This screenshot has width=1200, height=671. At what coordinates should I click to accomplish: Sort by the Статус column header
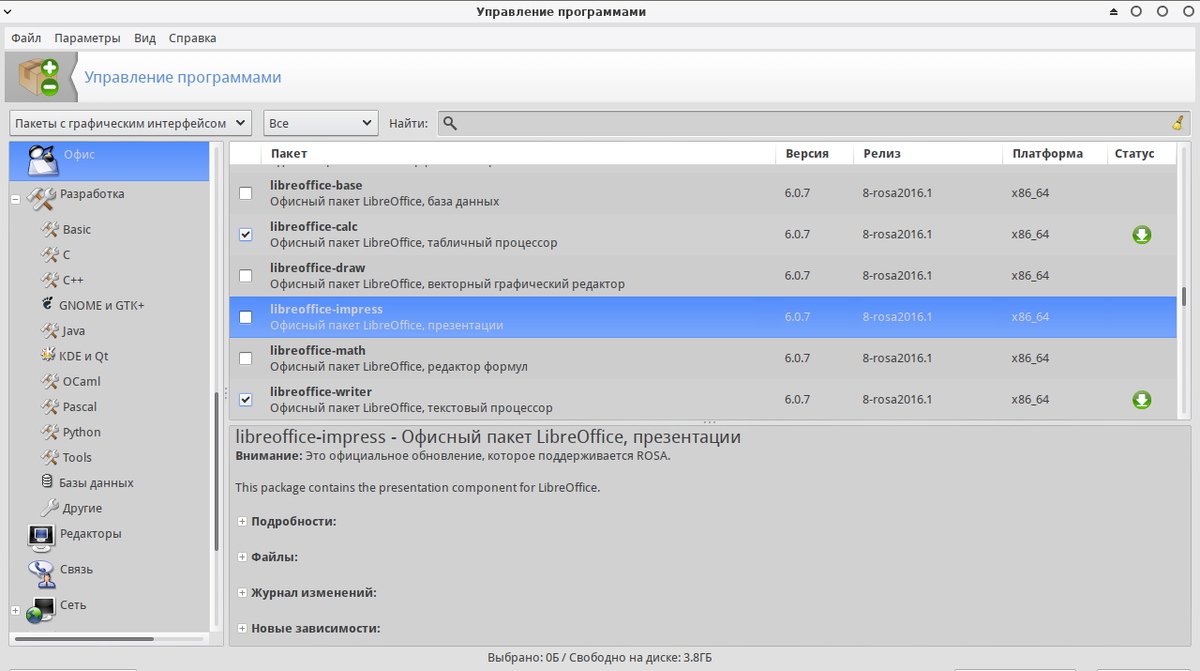click(1141, 154)
